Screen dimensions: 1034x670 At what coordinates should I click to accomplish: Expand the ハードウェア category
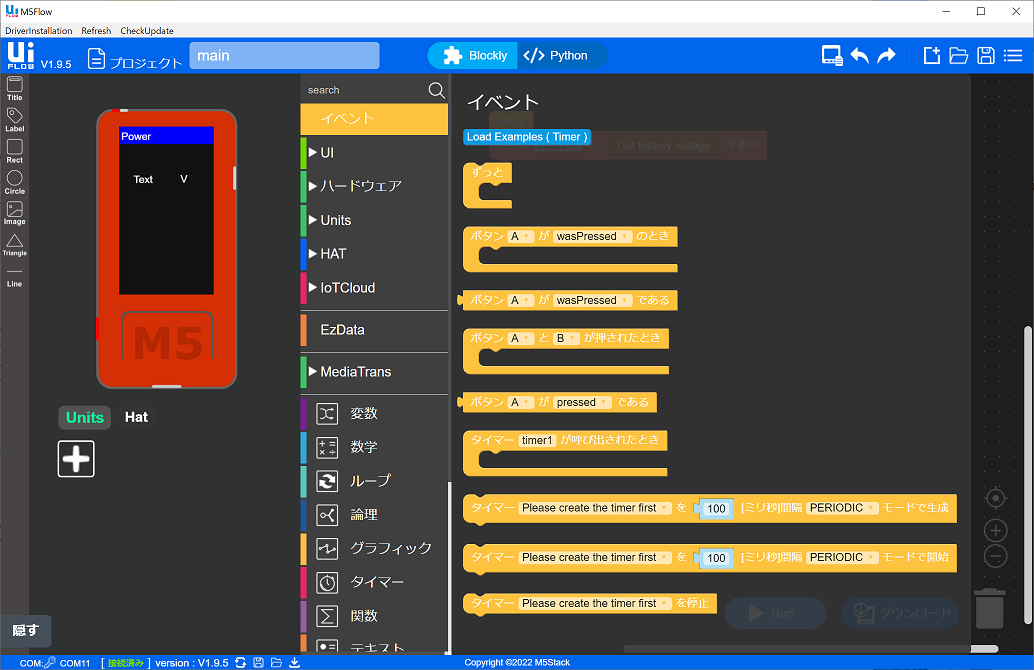point(374,186)
